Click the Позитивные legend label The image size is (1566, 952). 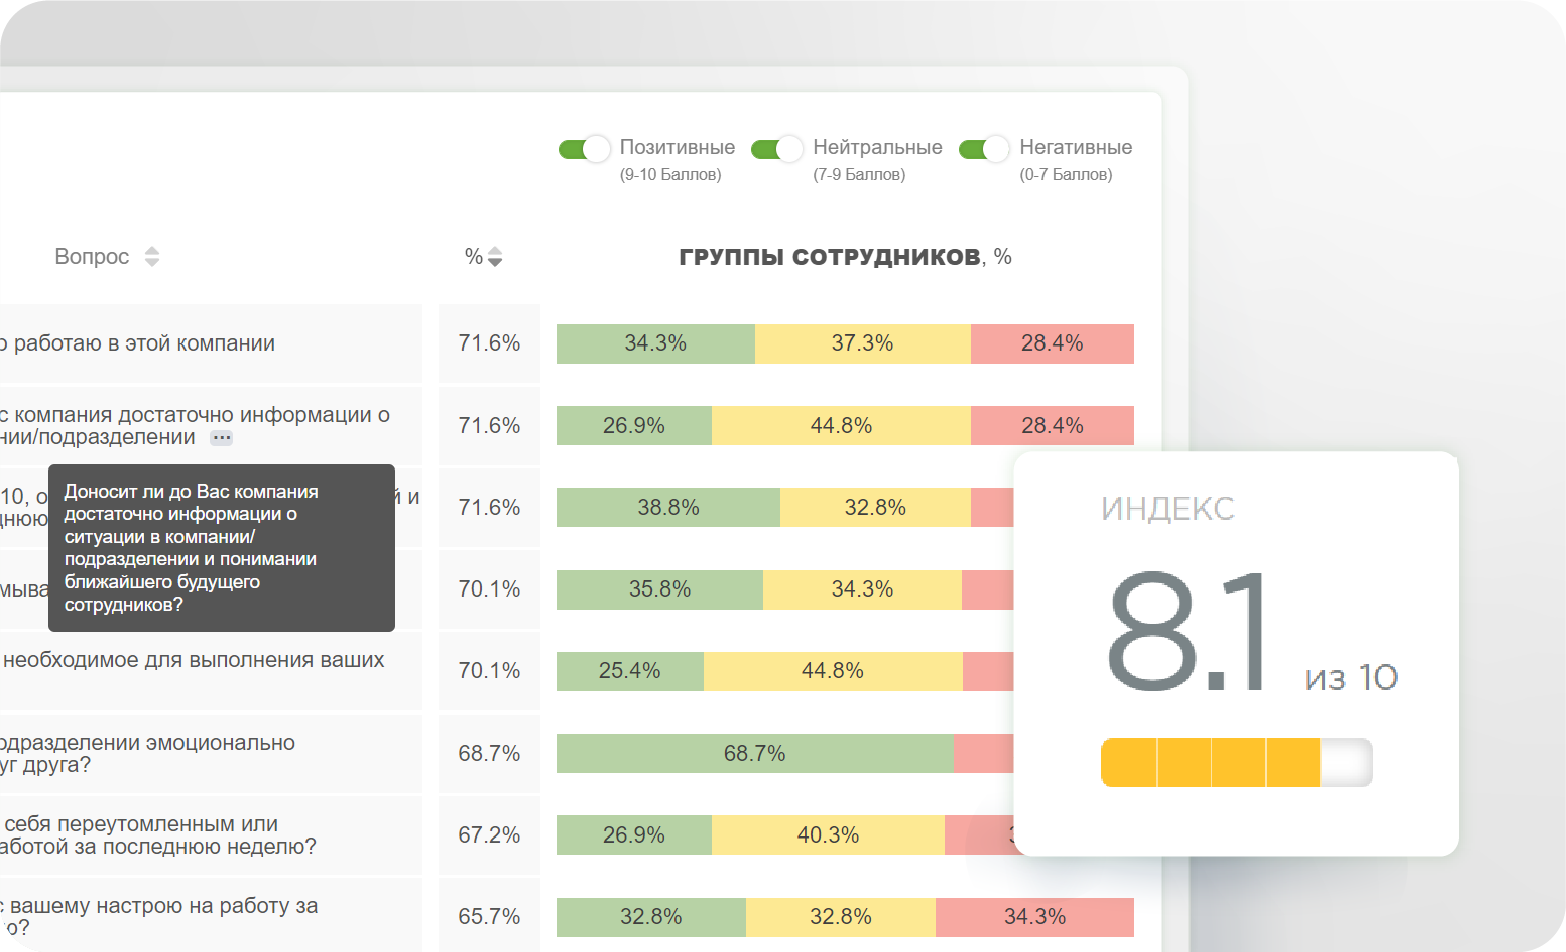click(677, 148)
